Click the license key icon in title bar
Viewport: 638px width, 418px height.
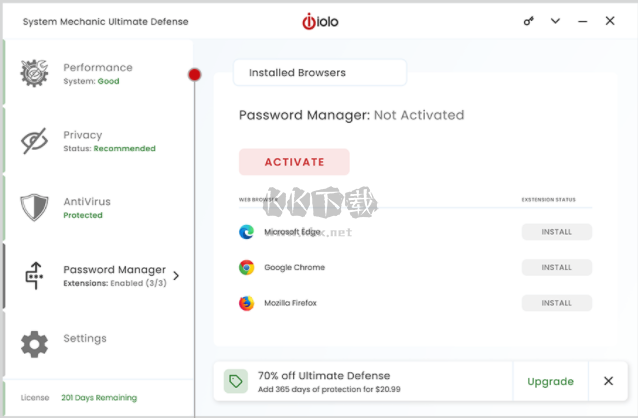click(x=529, y=21)
